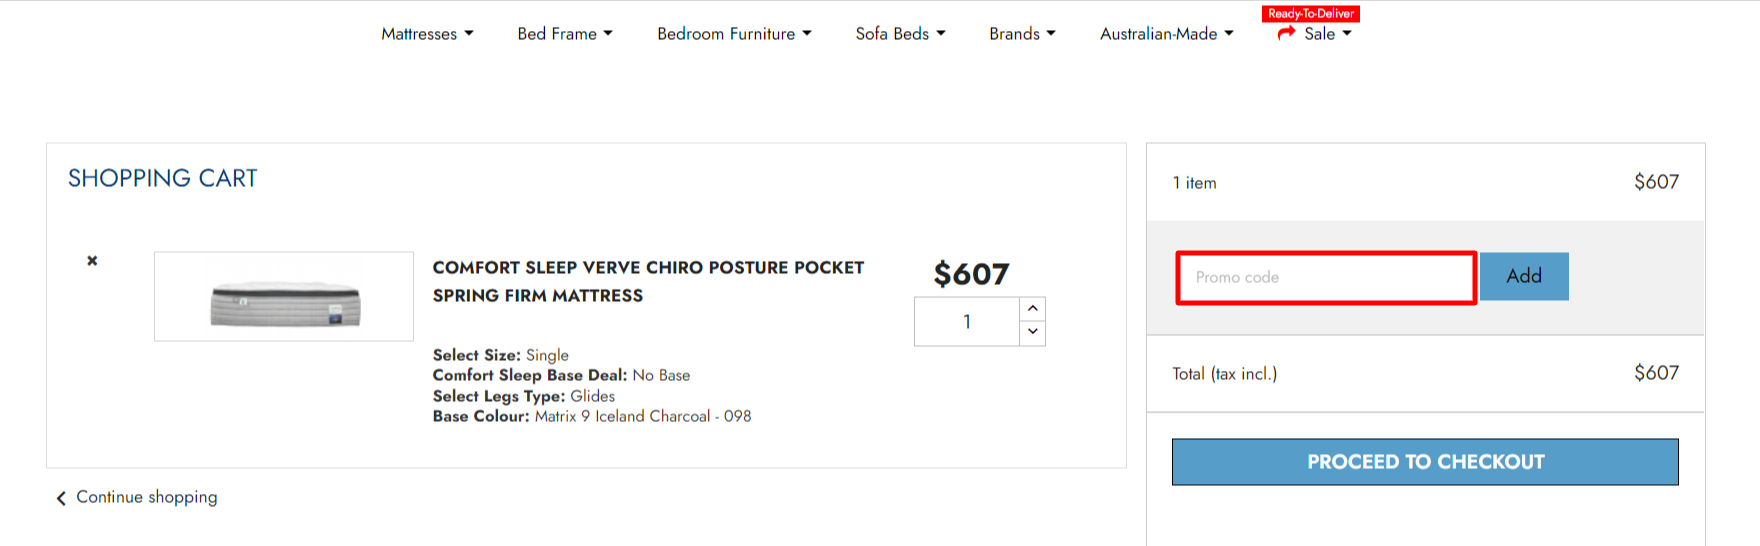The height and width of the screenshot is (546, 1760).
Task: Click the Continue shopping back chevron
Action: (x=61, y=498)
